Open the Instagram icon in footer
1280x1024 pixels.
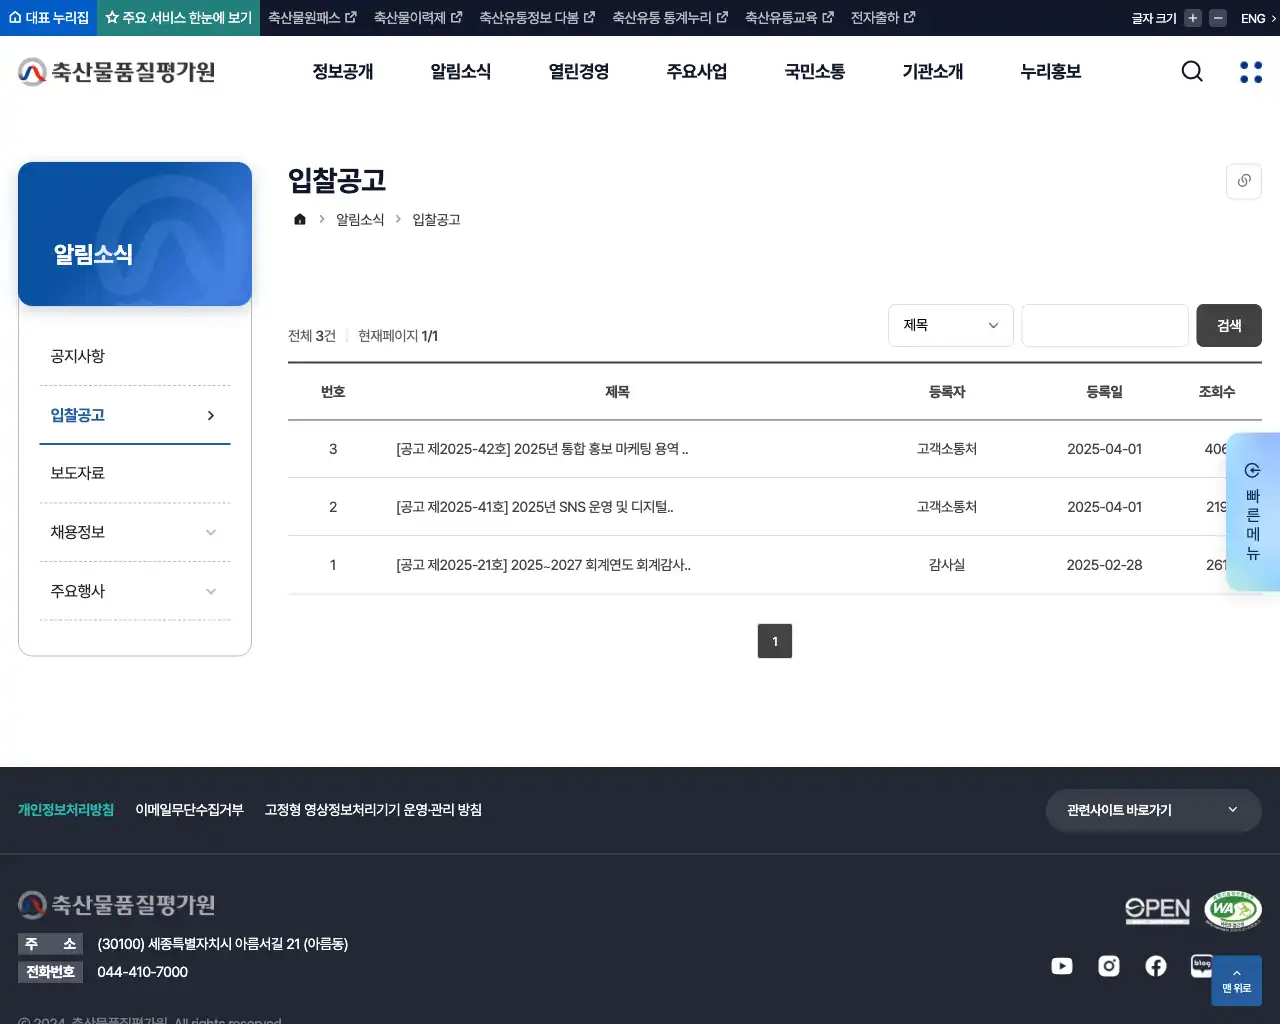point(1108,966)
